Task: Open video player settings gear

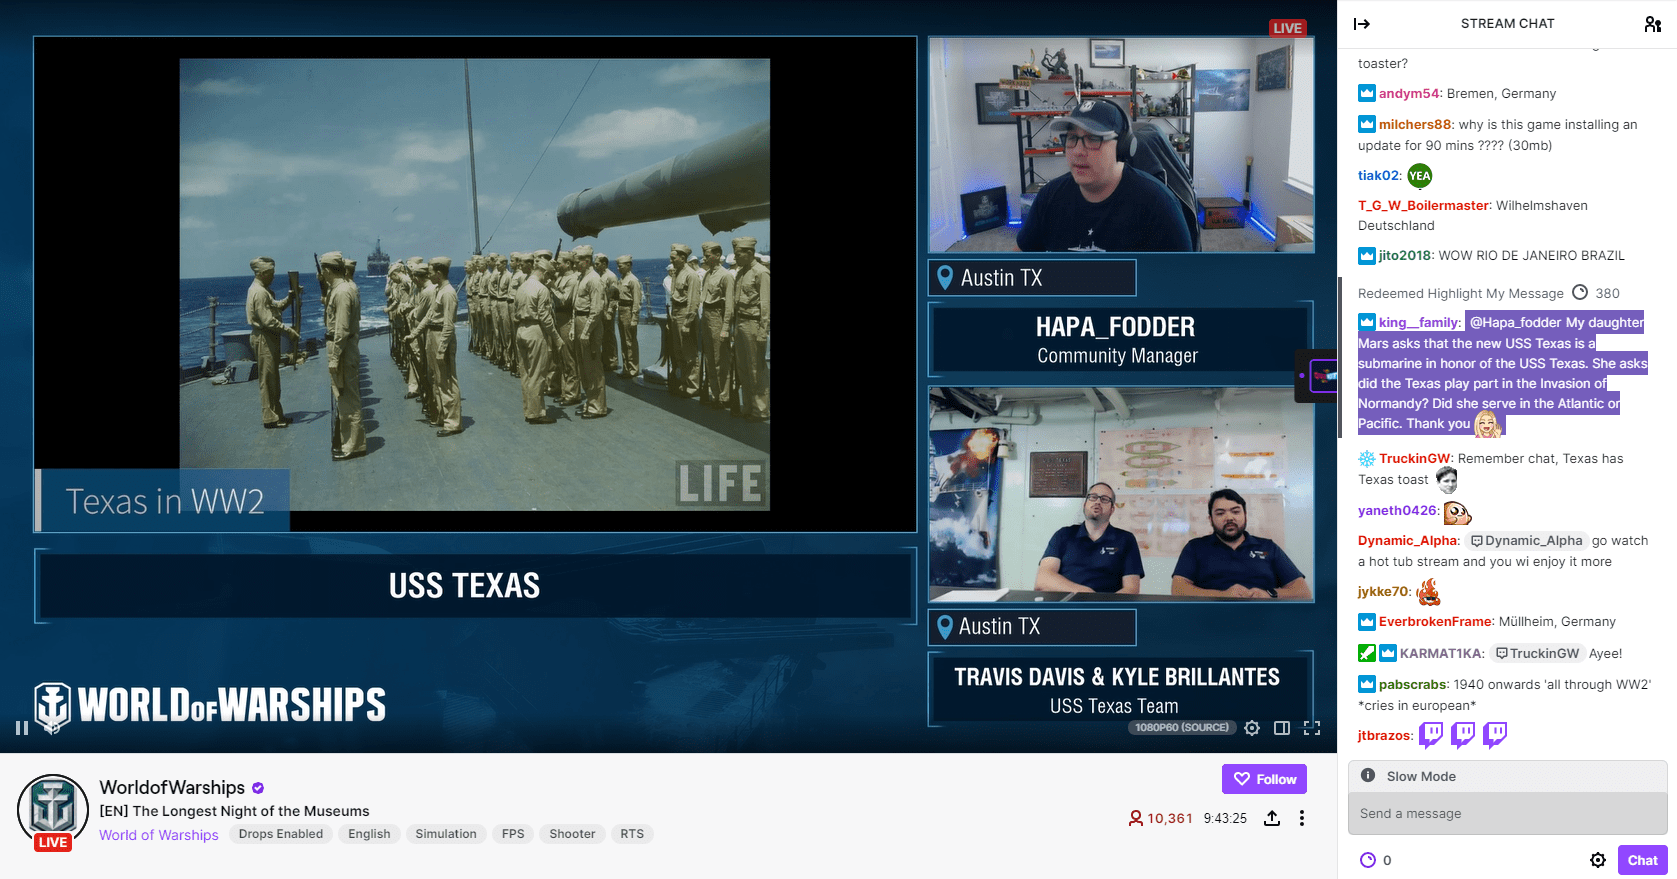Action: click(x=1252, y=728)
